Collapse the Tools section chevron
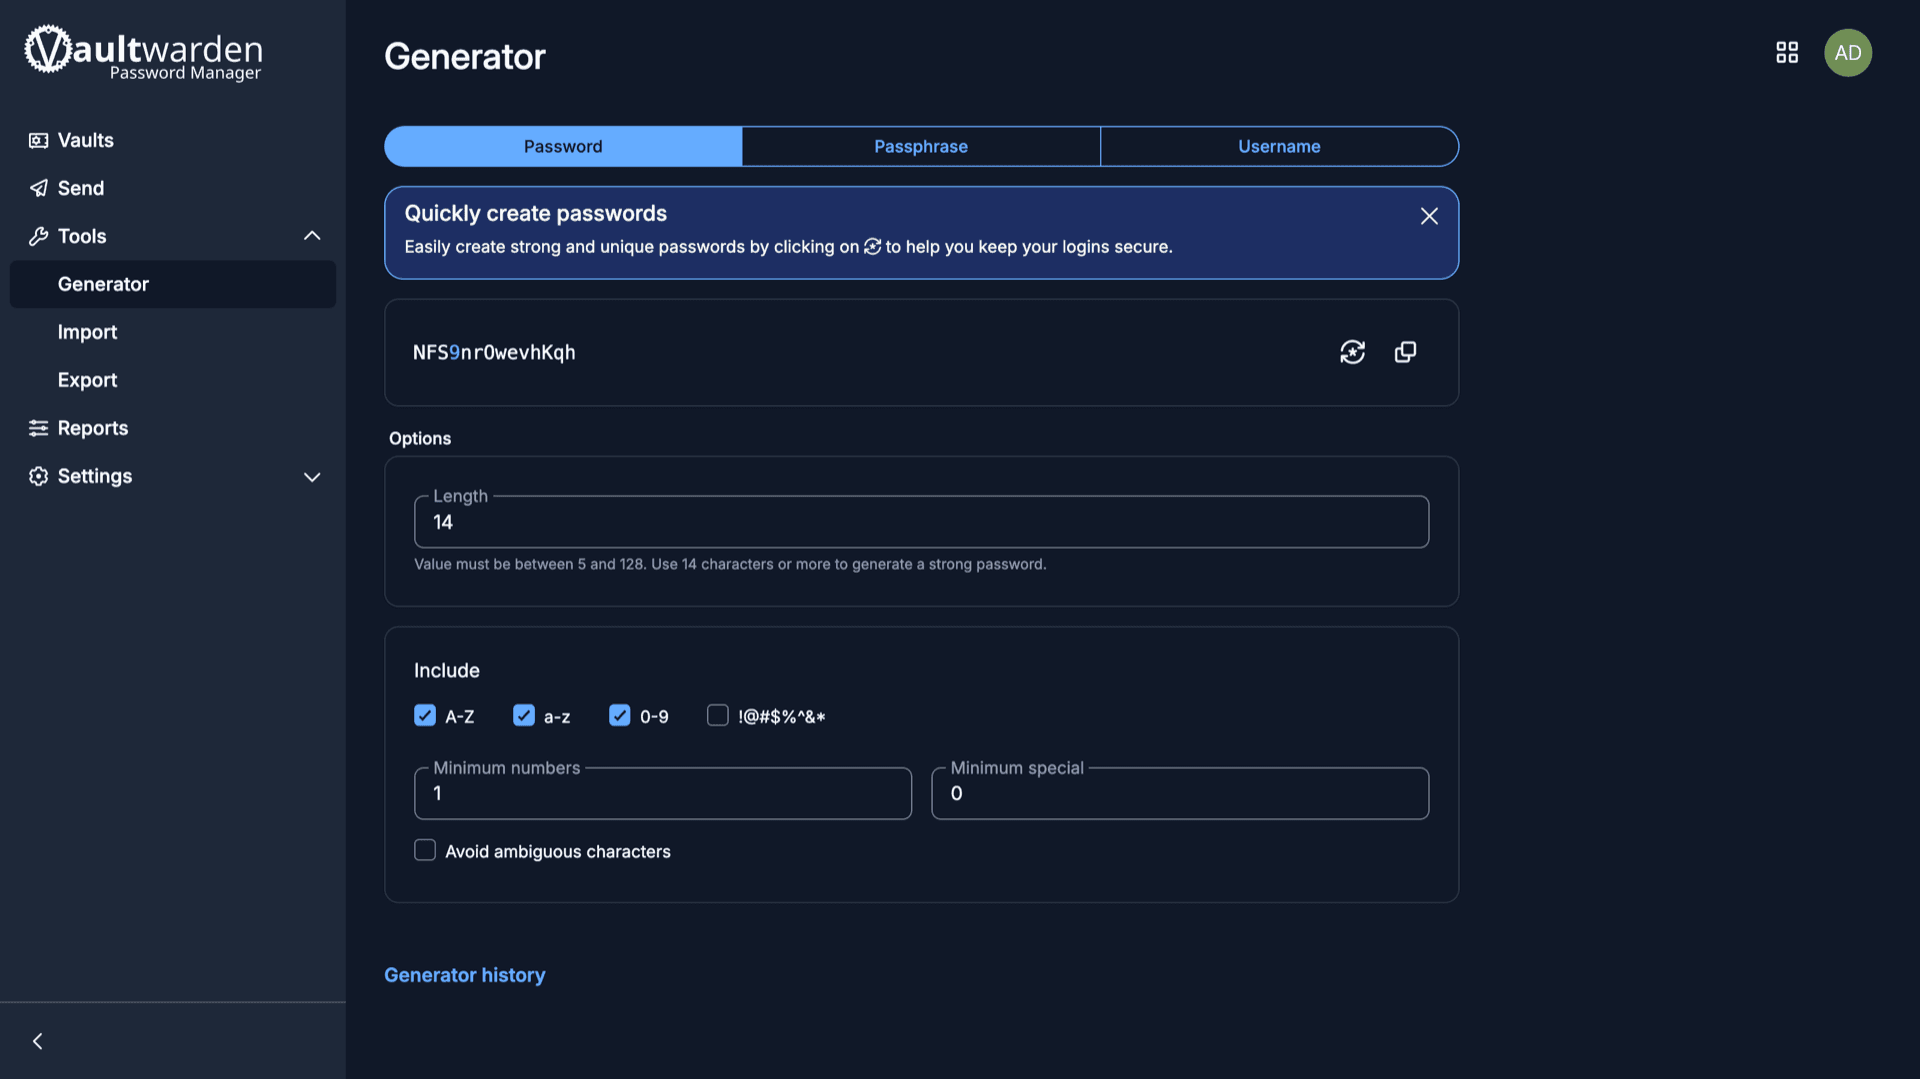This screenshot has width=1920, height=1079. [312, 236]
